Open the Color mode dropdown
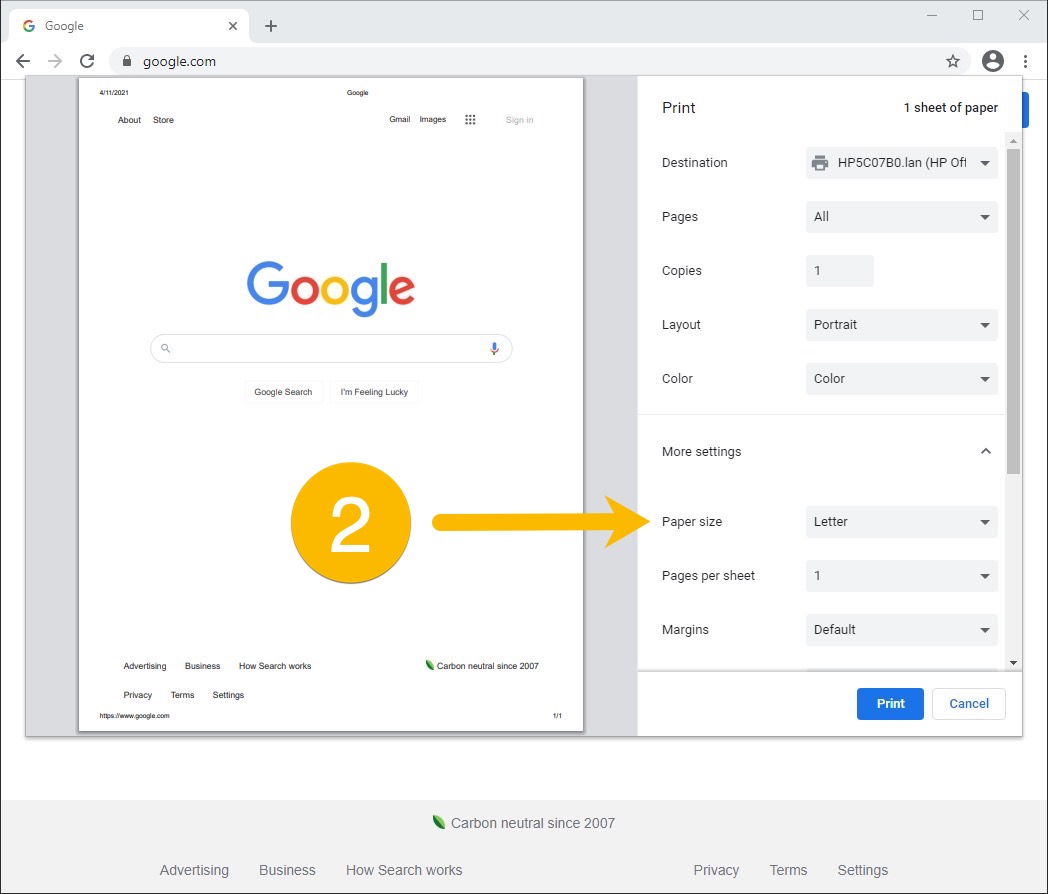 coord(901,379)
